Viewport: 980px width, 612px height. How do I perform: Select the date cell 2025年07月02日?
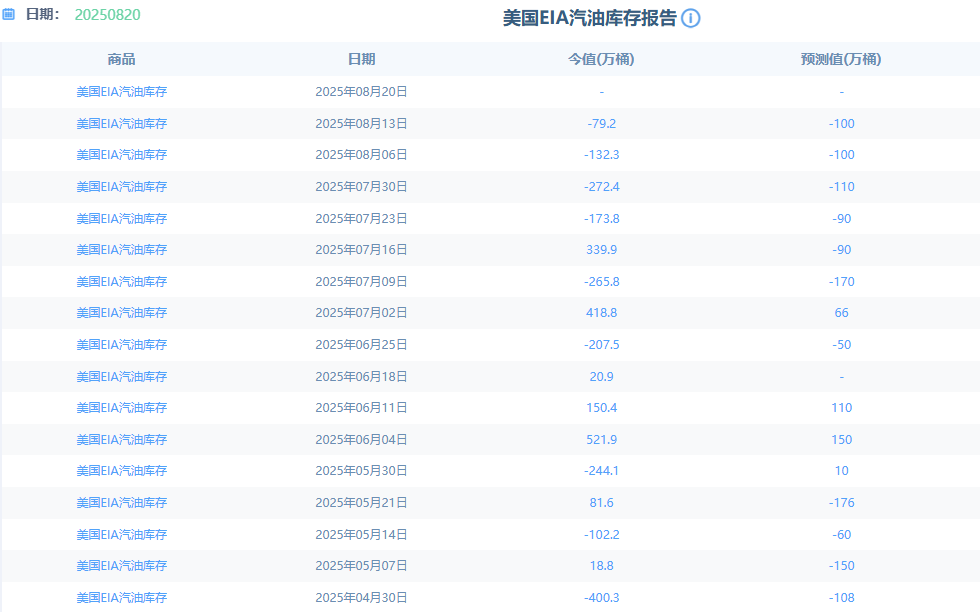click(x=361, y=313)
